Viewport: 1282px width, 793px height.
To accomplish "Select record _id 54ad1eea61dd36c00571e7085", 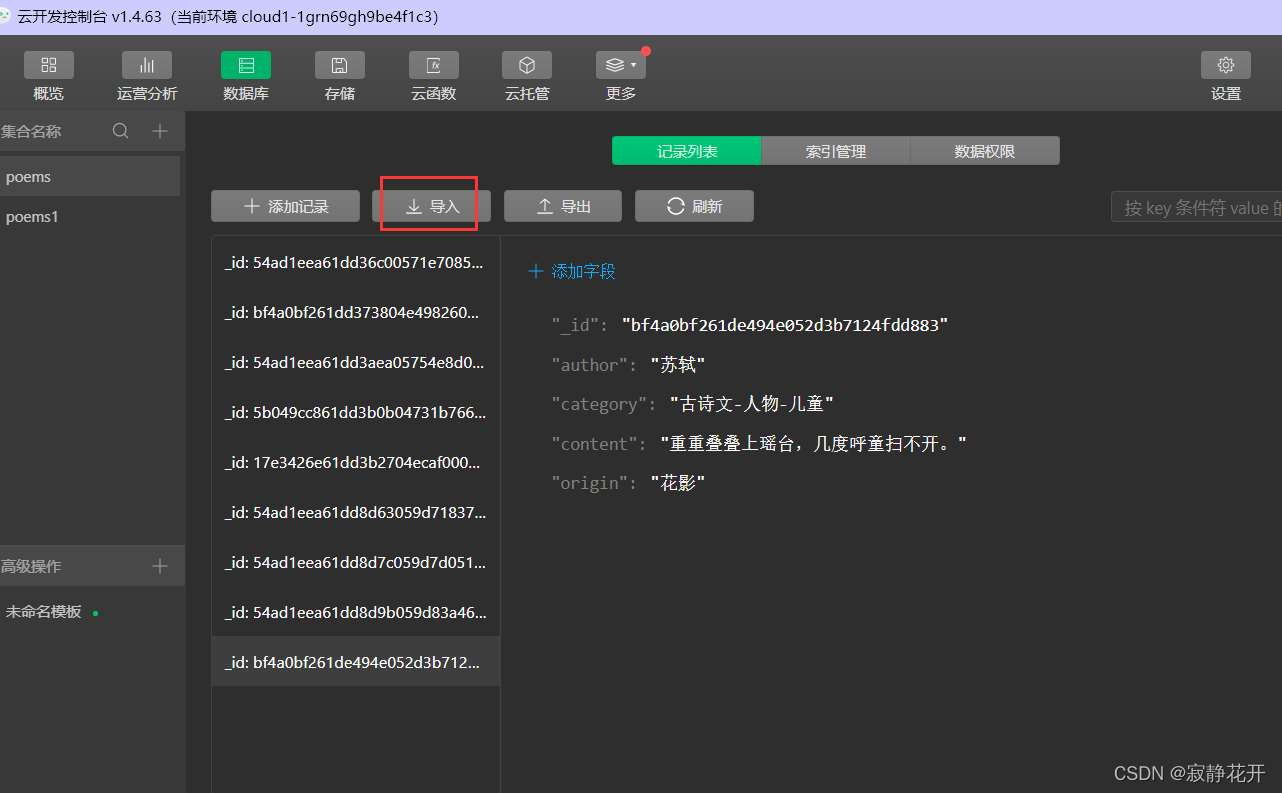I will [x=356, y=262].
